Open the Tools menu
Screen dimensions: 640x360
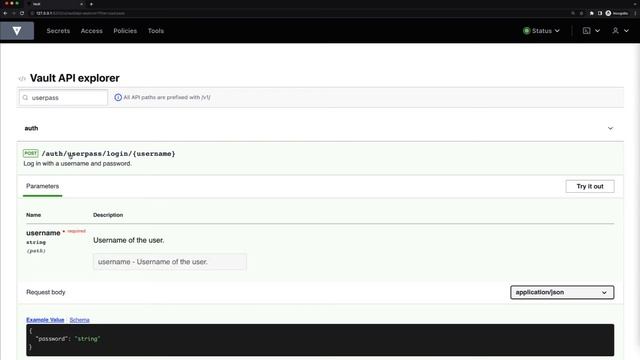pyautogui.click(x=156, y=31)
